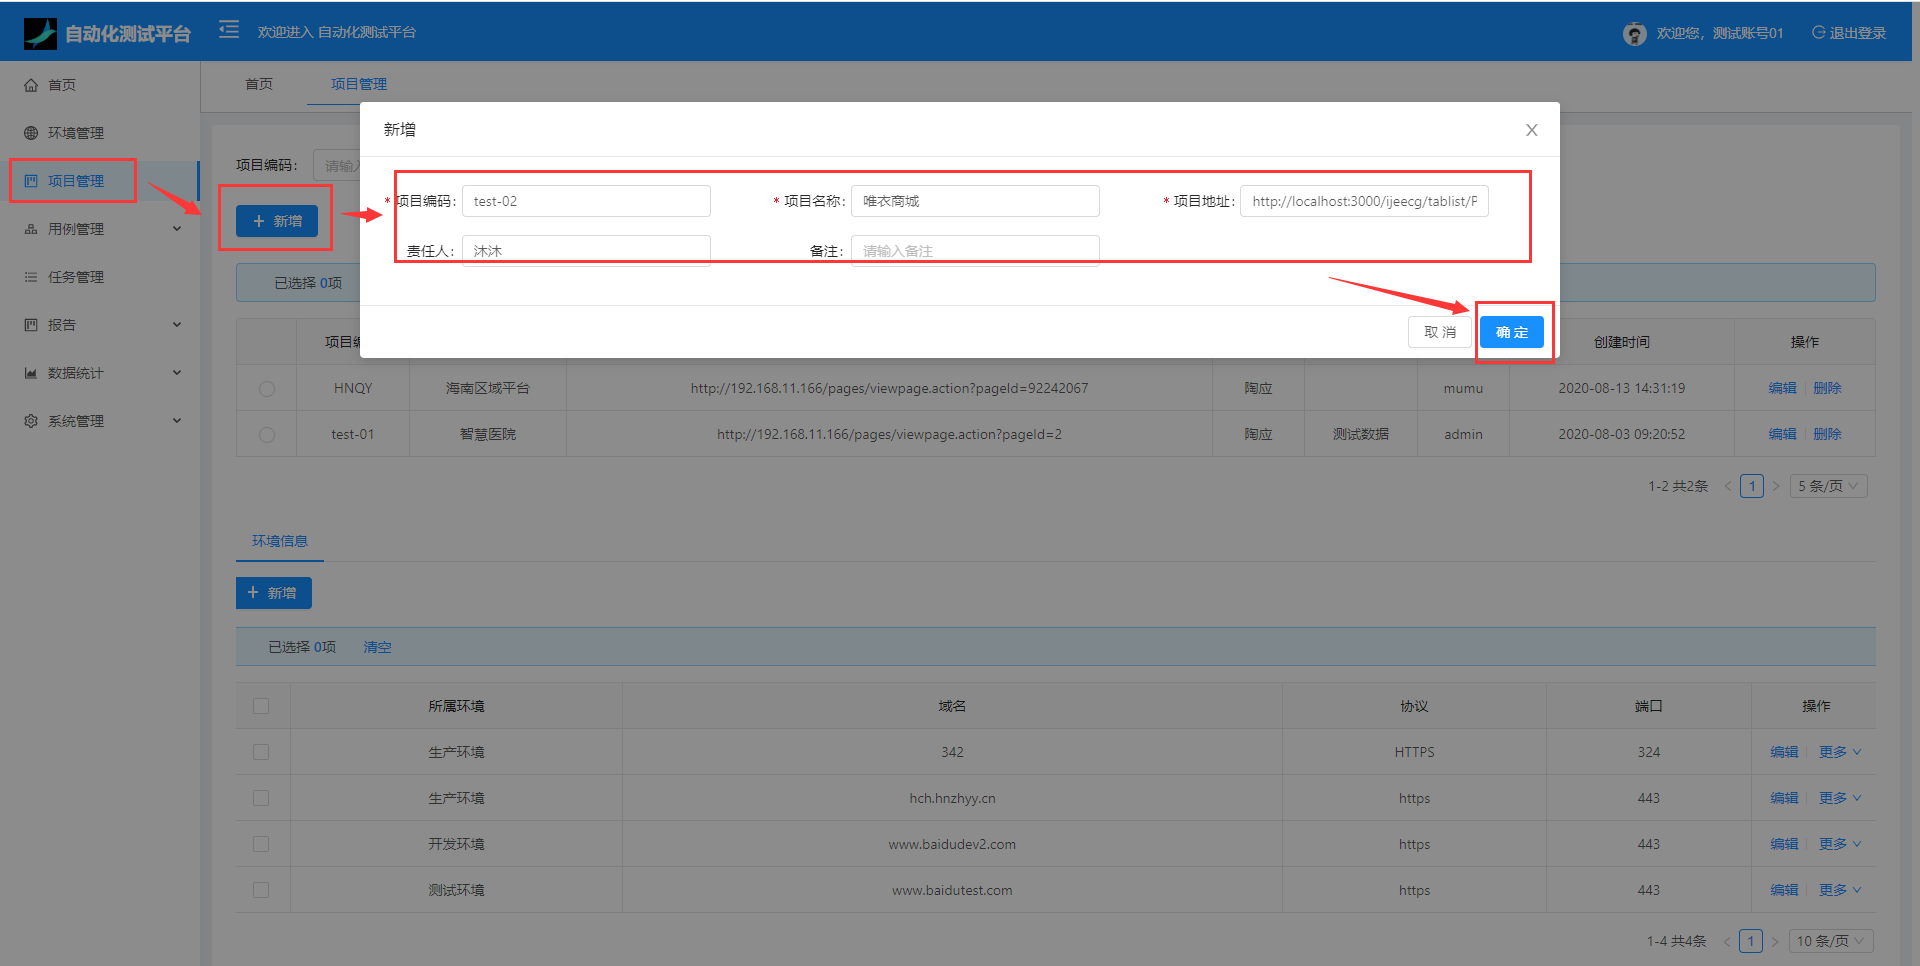Click 编辑 for the HNQY project
Screen dimensions: 1920x966
(1782, 388)
